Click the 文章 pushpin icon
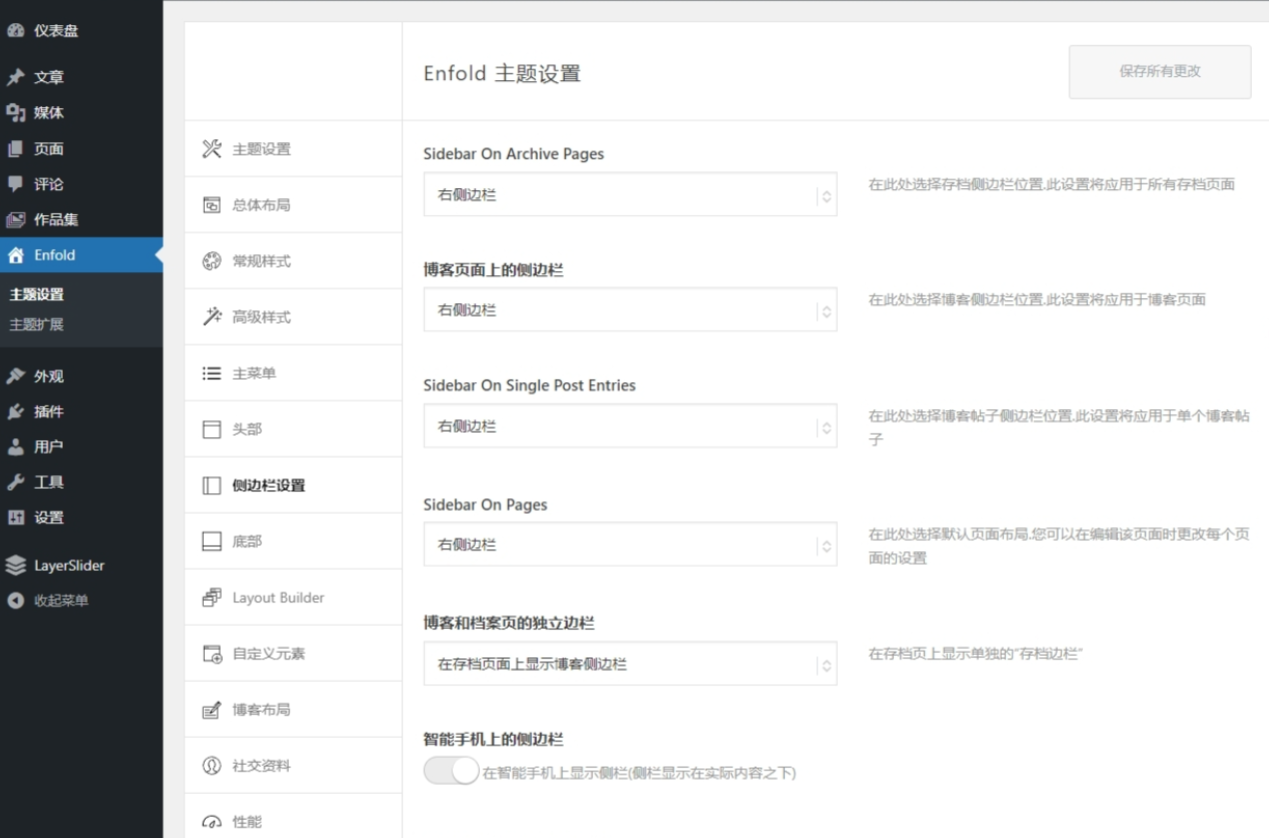The image size is (1269, 838). click(15, 77)
